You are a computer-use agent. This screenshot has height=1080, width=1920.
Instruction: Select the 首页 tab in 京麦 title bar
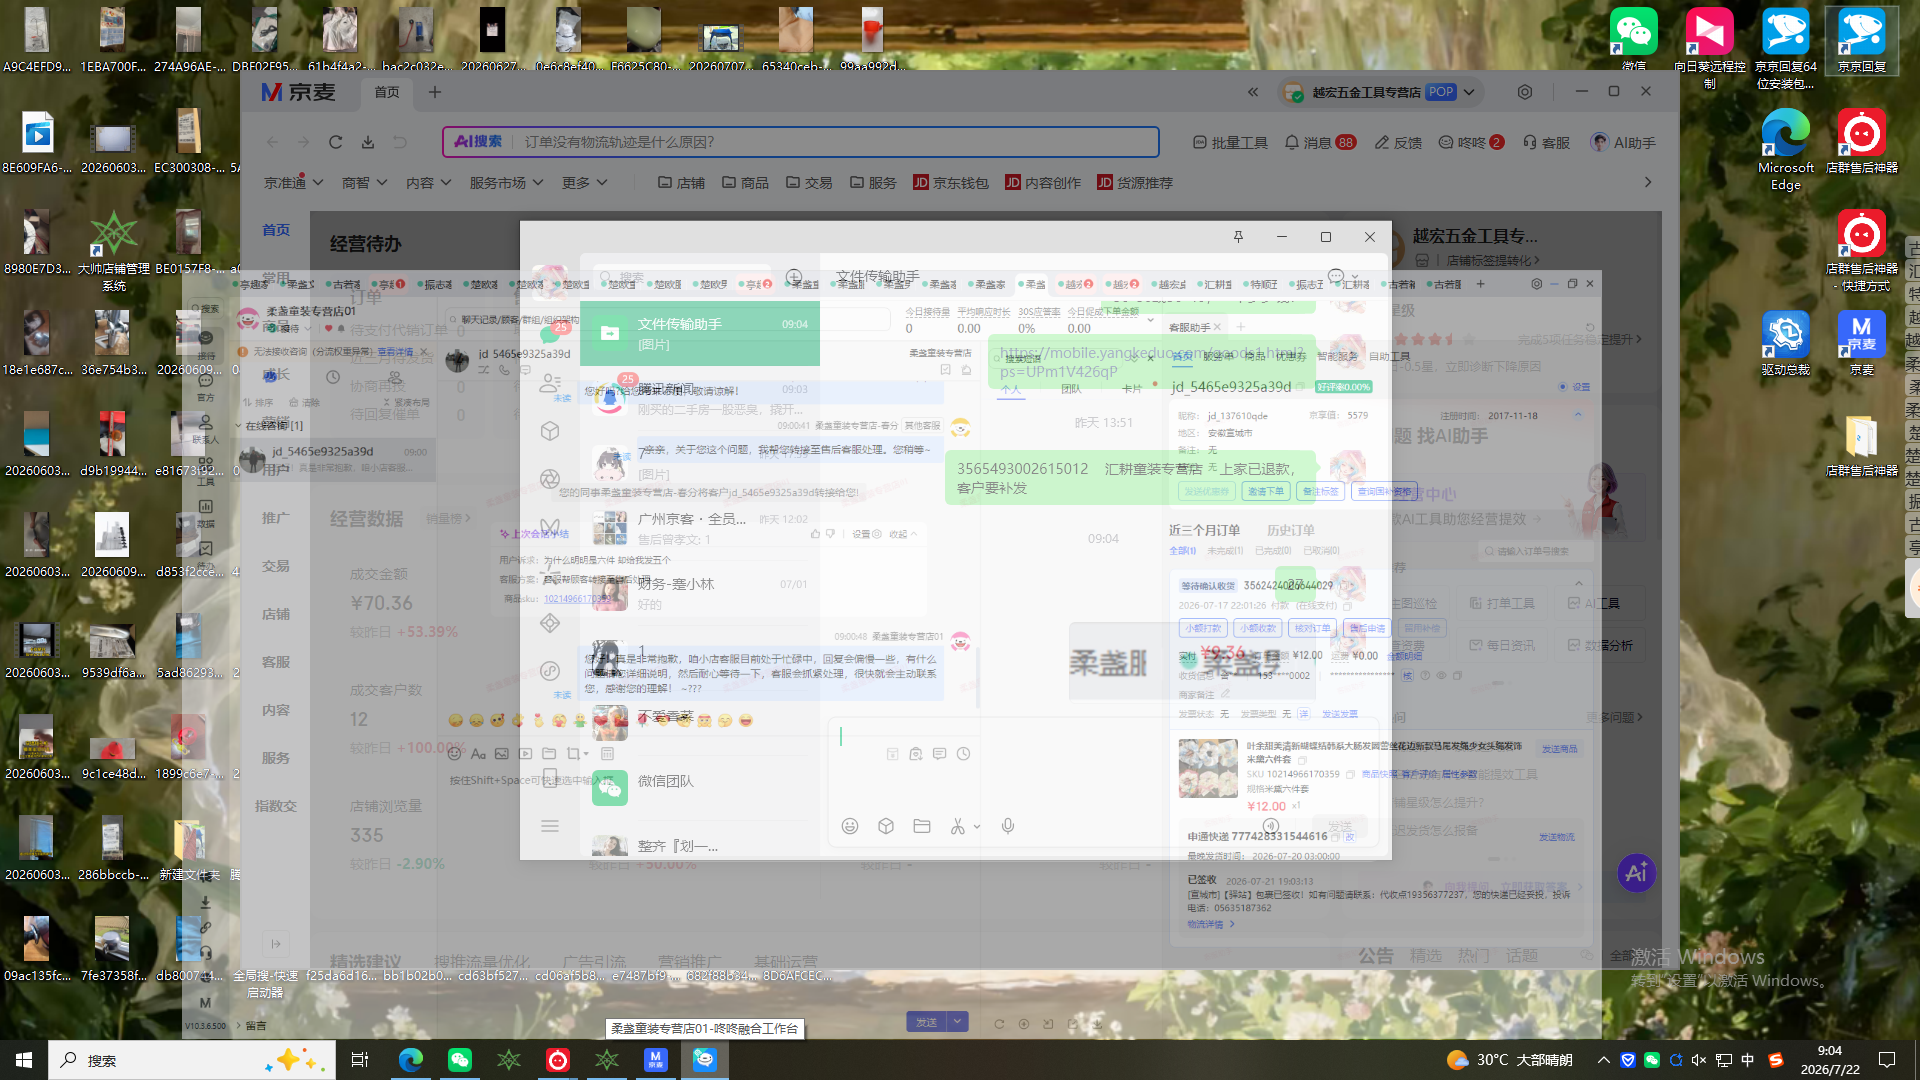point(387,92)
